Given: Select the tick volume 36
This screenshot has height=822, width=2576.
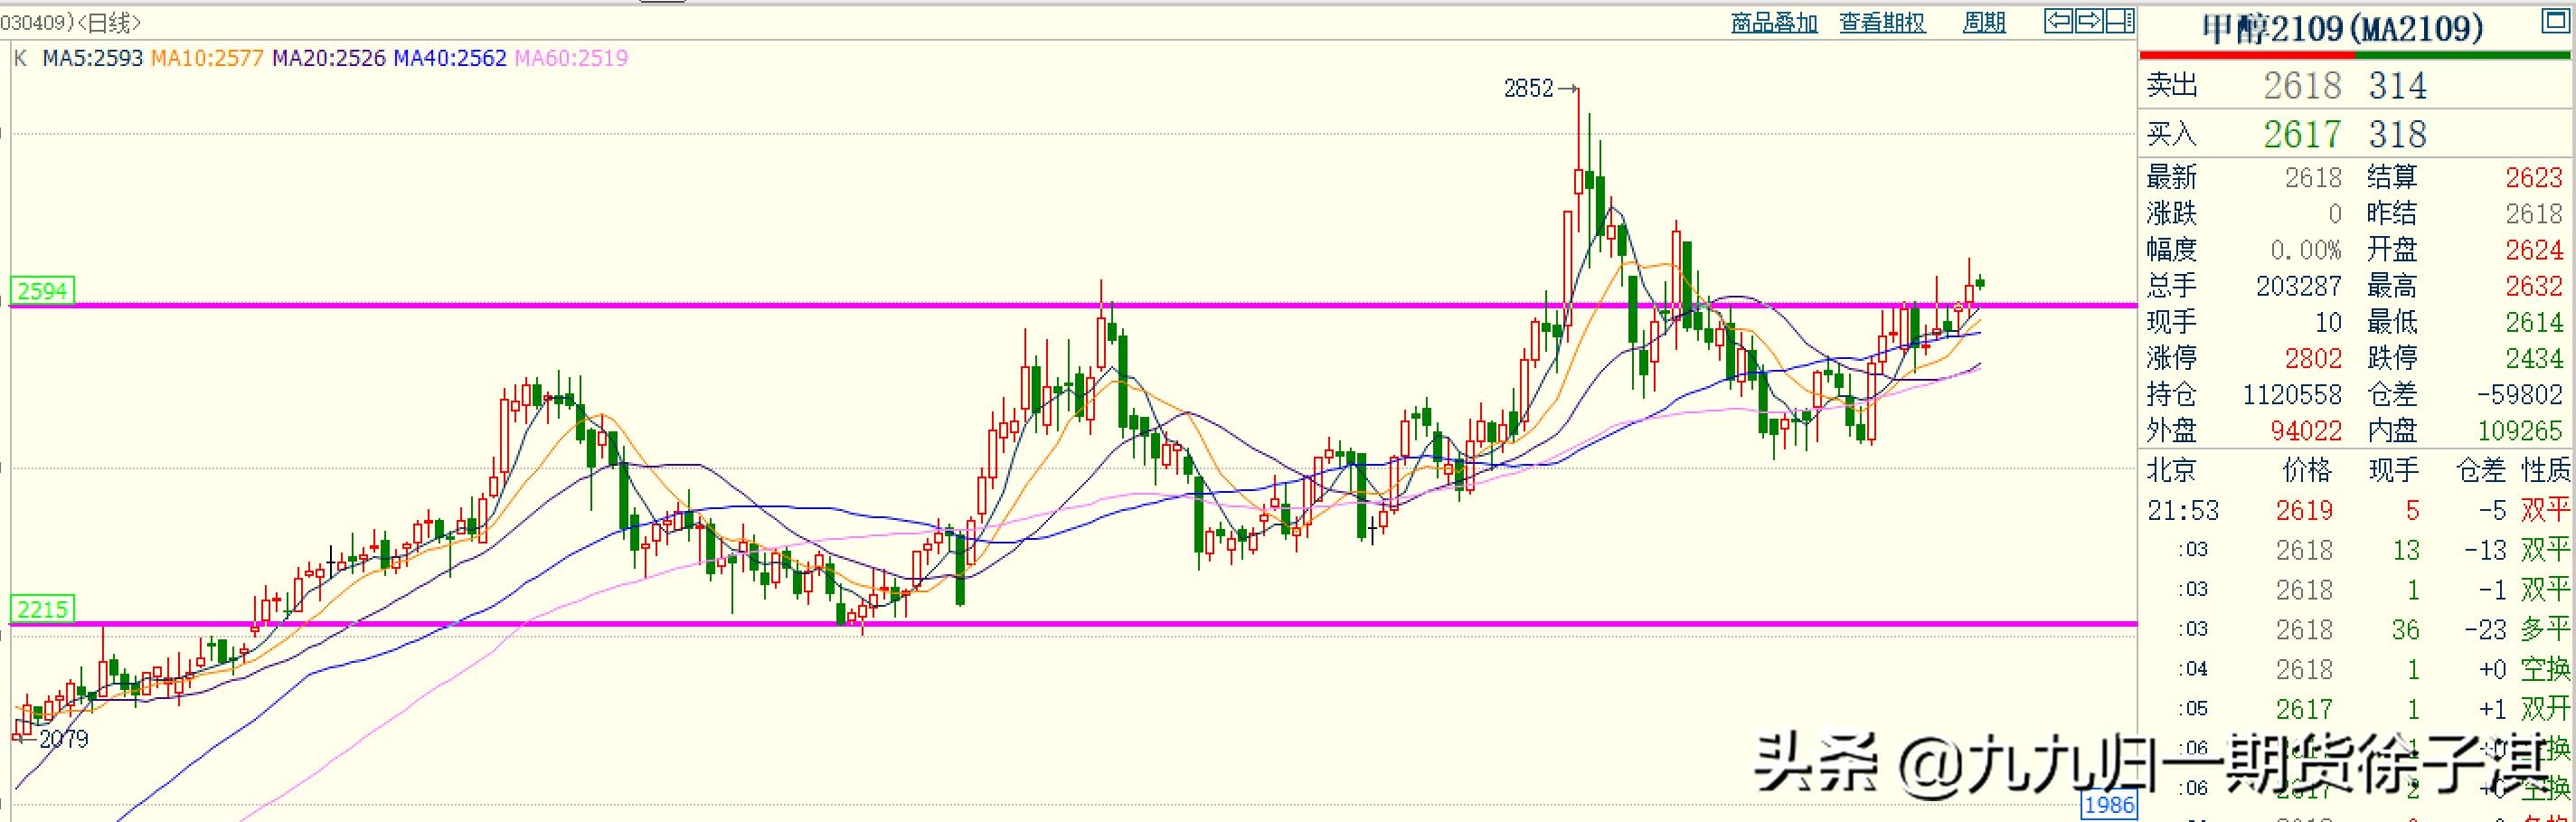Looking at the screenshot, I should click(x=2405, y=629).
